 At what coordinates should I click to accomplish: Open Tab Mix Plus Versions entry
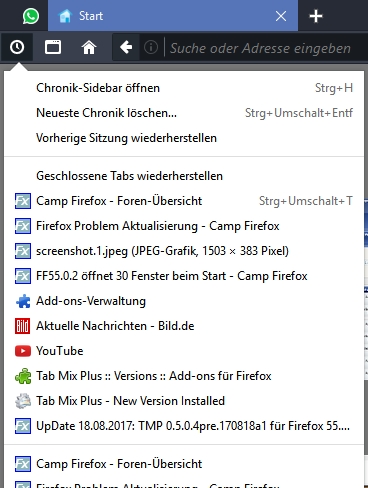tap(184, 376)
